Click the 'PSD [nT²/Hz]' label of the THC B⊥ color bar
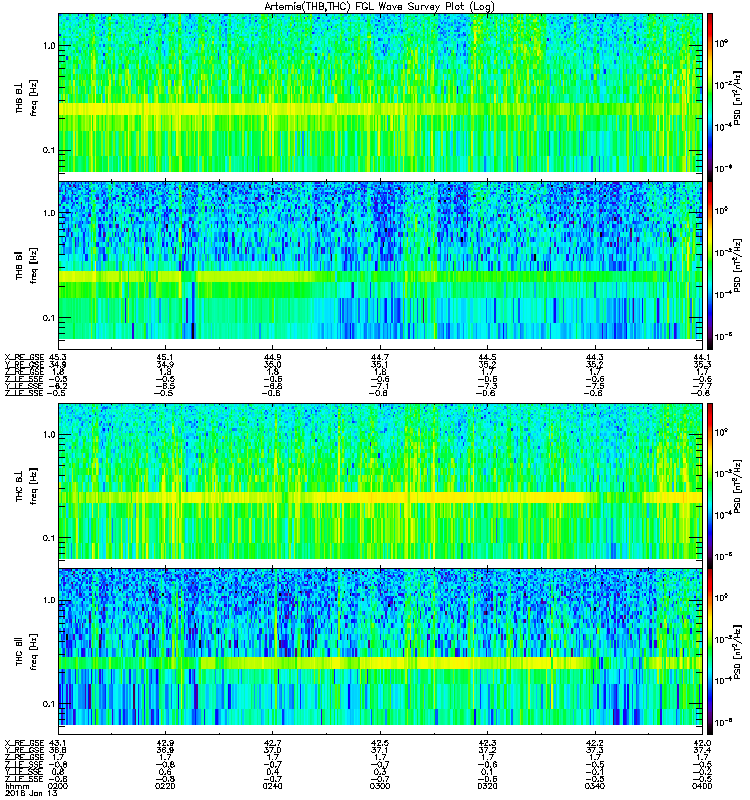Image resolution: width=750 pixels, height=800 pixels. point(737,486)
